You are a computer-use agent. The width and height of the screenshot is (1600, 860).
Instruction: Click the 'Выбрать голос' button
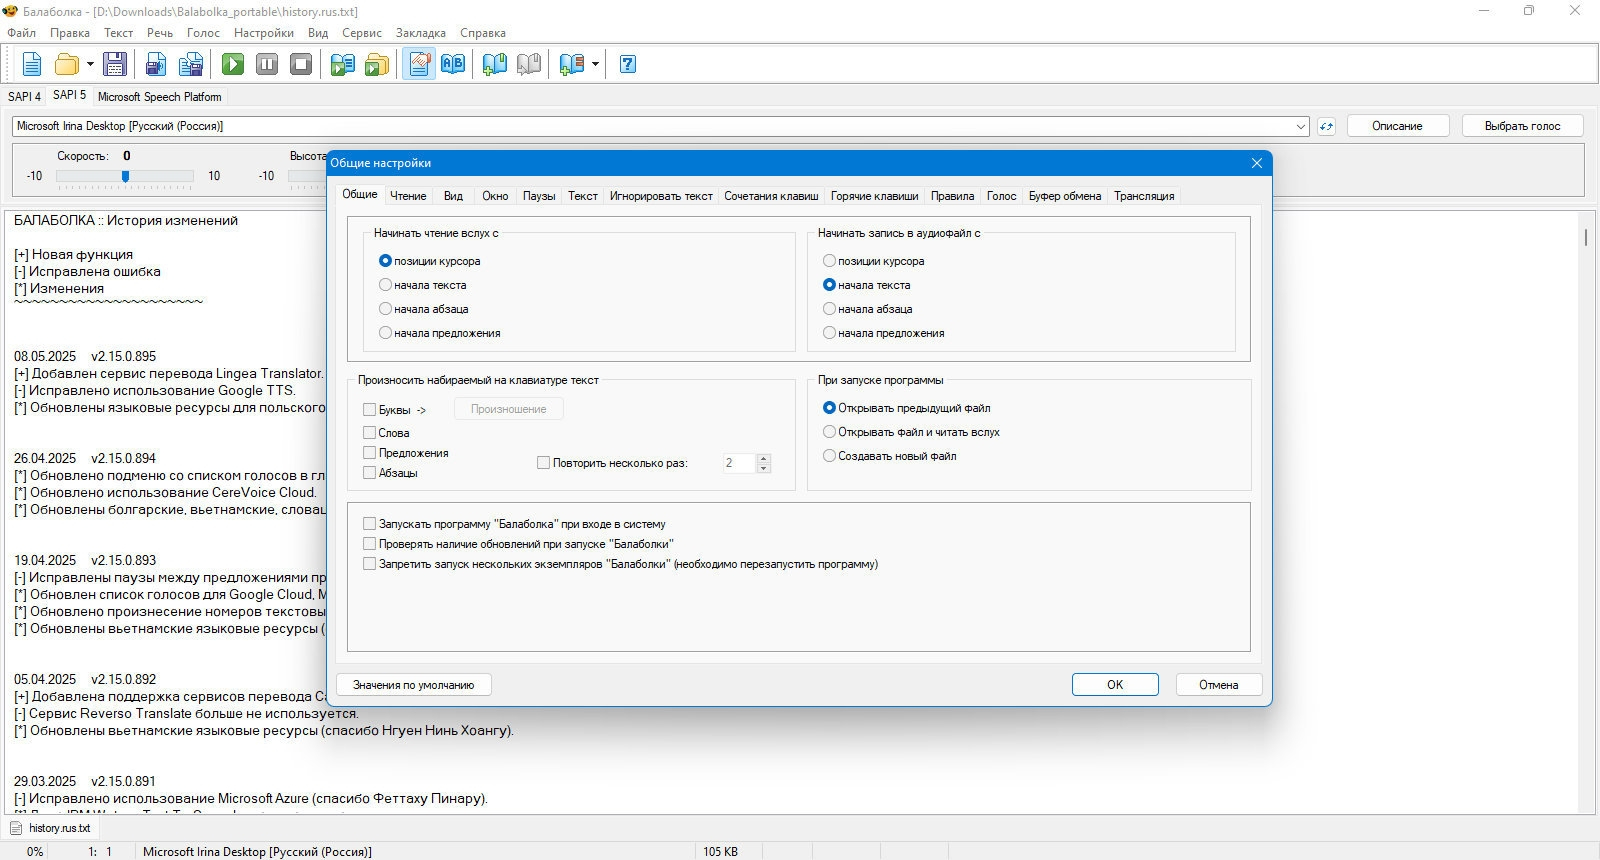tap(1522, 126)
